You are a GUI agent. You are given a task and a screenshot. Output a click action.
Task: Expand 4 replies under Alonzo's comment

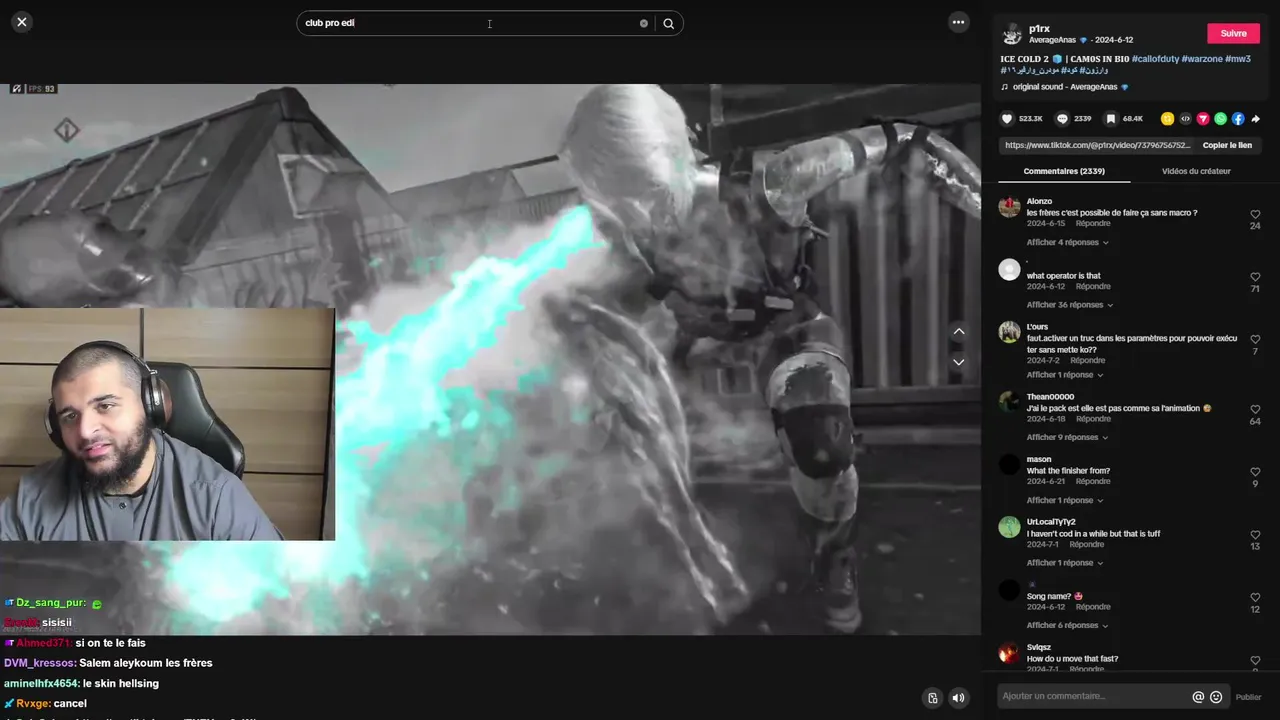[x=1067, y=242]
